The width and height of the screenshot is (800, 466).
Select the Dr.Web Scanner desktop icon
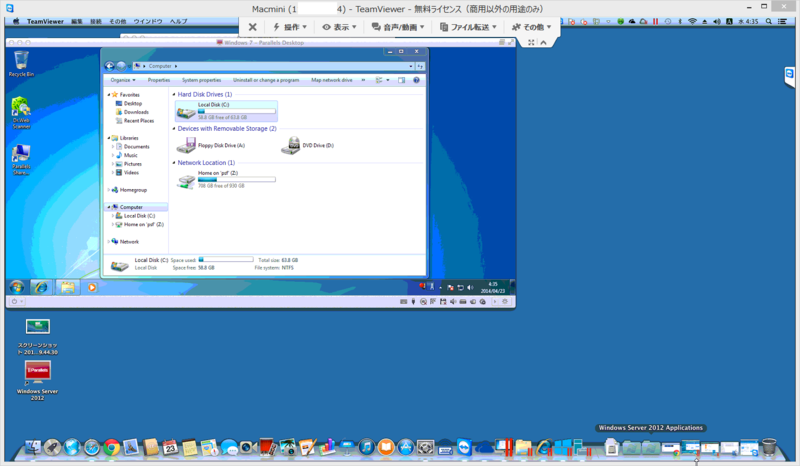[21, 113]
